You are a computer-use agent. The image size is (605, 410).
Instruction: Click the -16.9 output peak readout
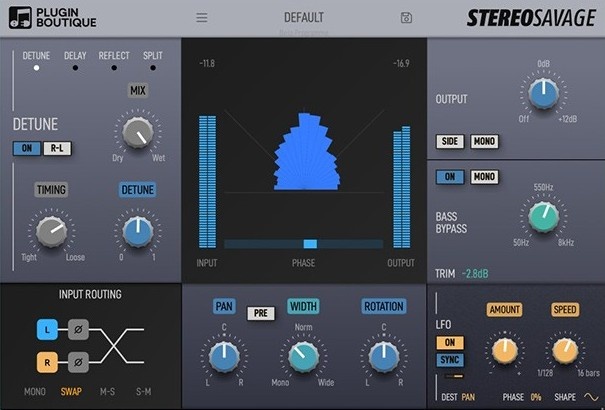click(x=401, y=64)
